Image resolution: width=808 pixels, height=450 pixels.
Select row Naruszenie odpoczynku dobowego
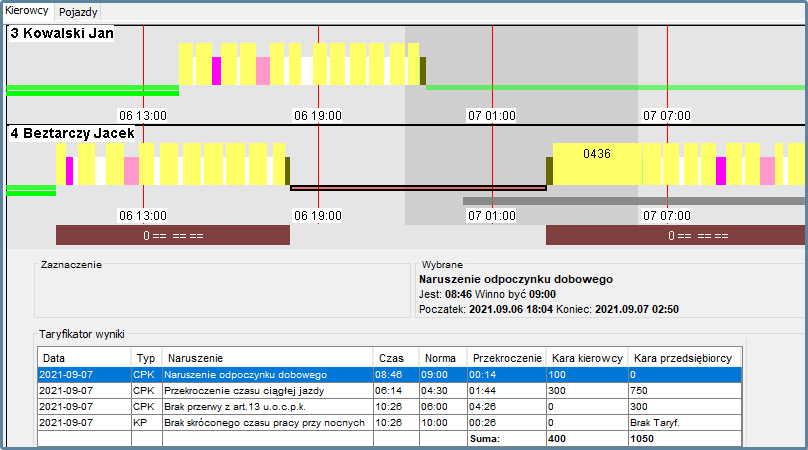pyautogui.click(x=390, y=375)
